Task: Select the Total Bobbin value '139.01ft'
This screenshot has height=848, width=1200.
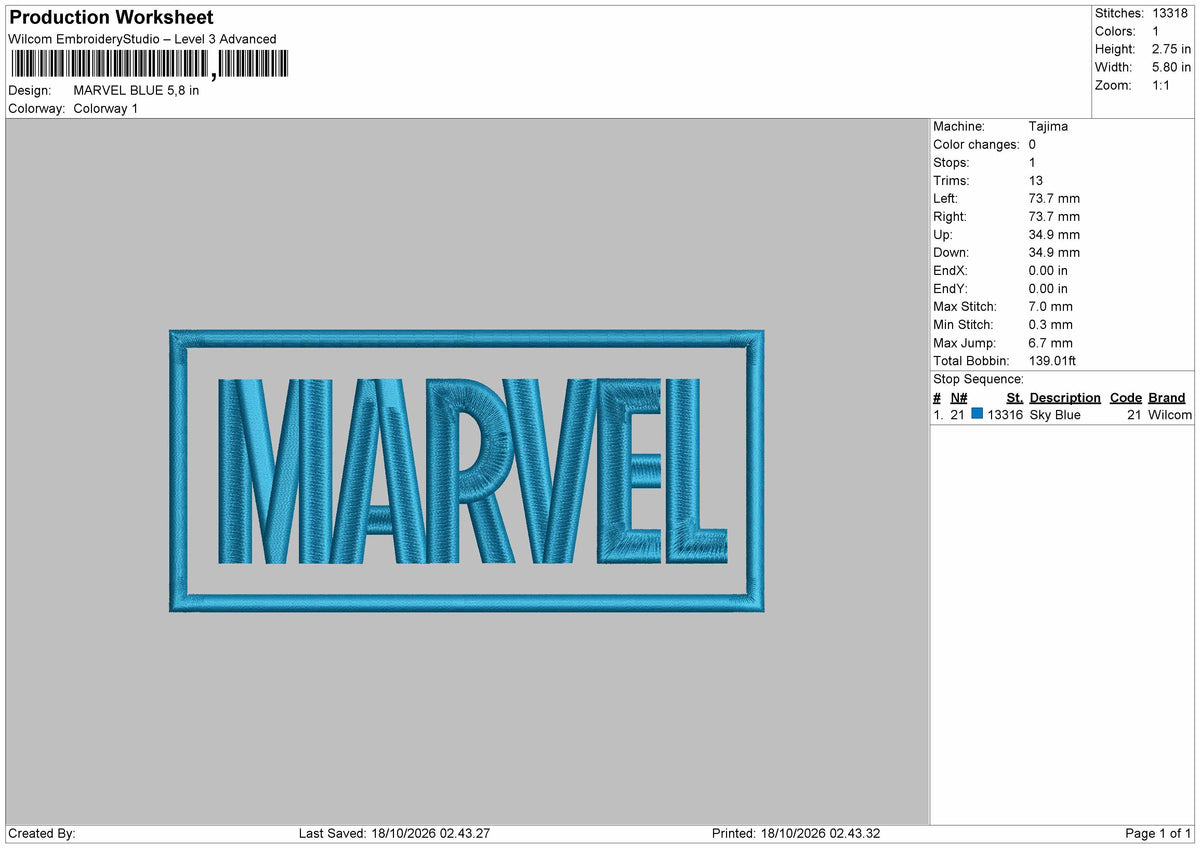Action: pos(1052,360)
